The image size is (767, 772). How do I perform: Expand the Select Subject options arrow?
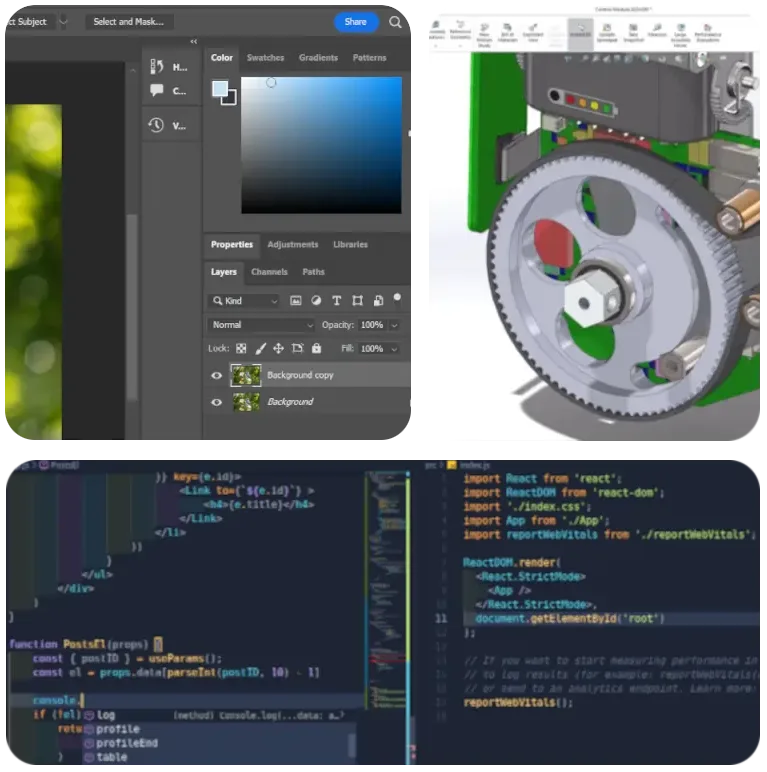pos(63,22)
